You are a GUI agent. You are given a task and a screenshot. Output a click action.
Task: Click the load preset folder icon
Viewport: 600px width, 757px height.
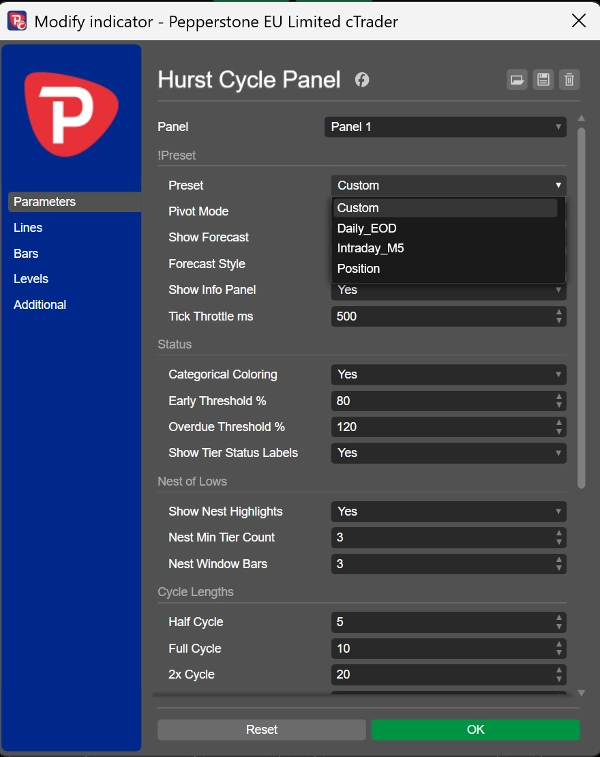[516, 80]
